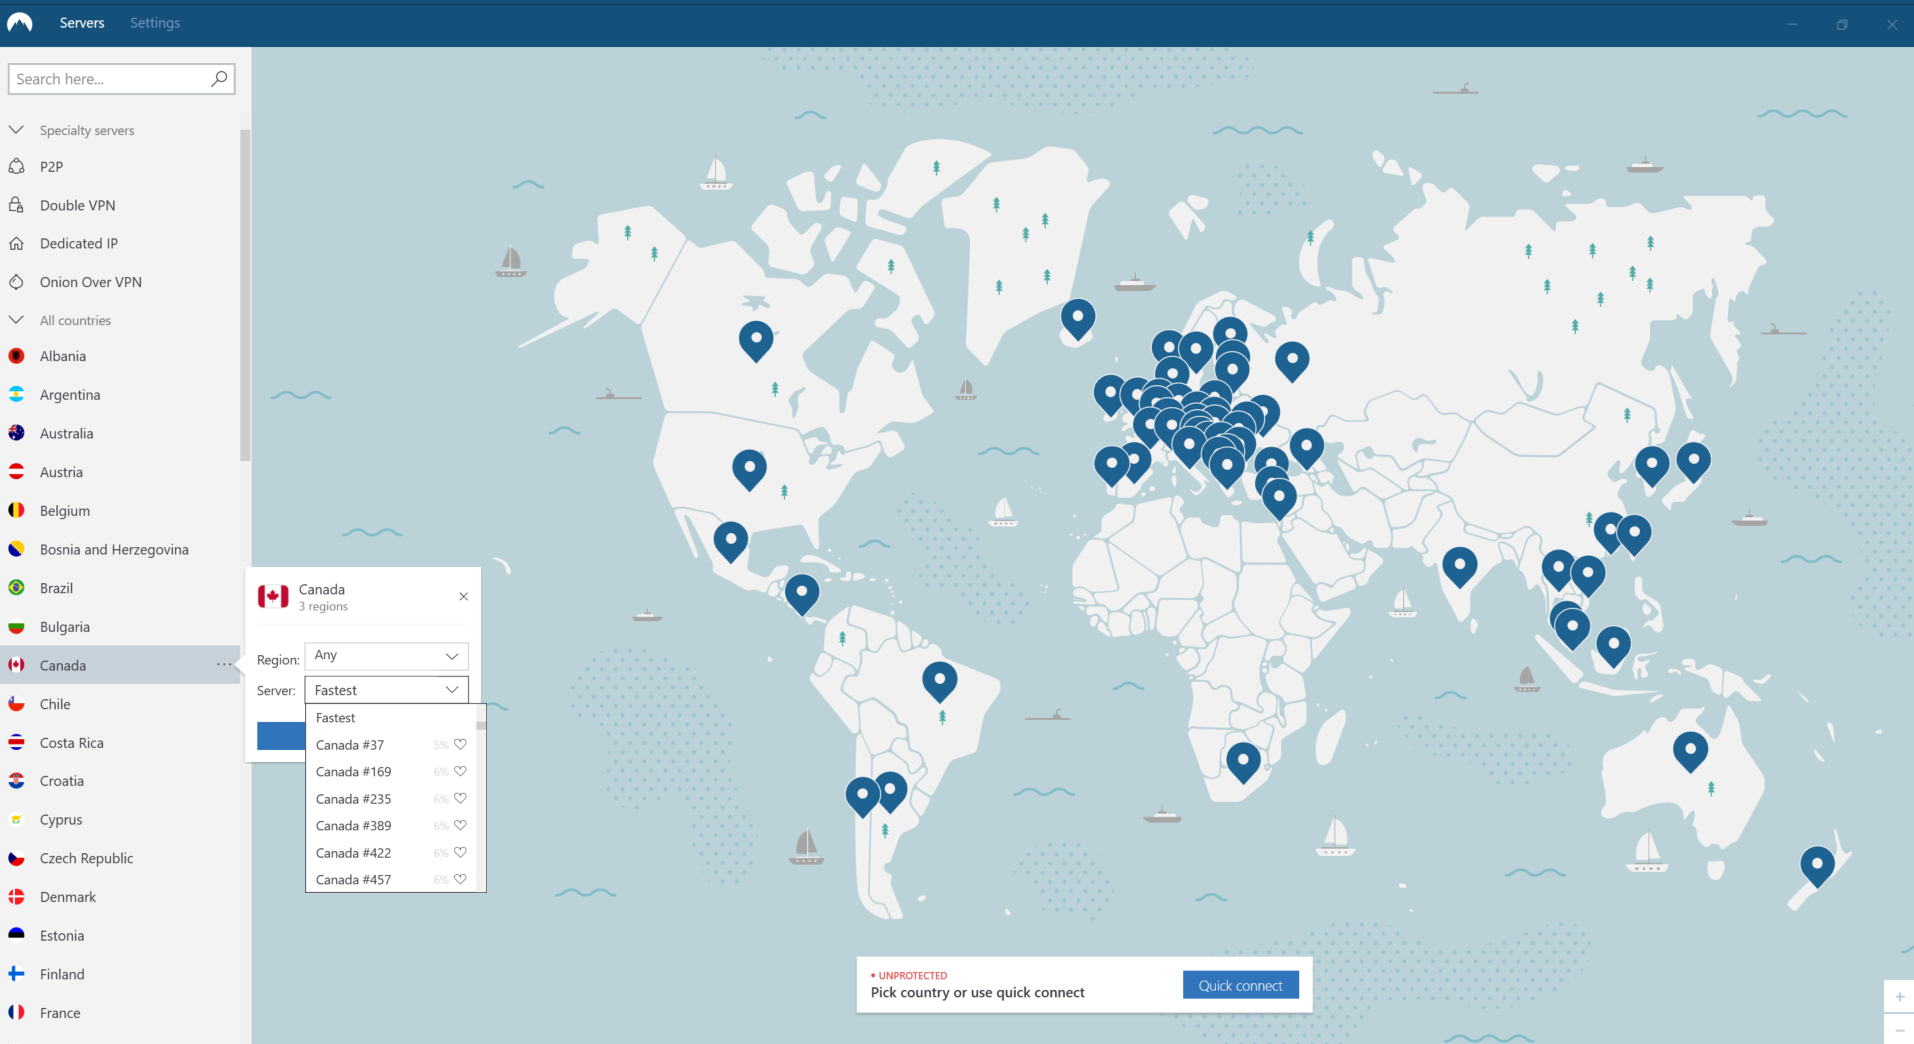Click the Czech Republic flag icon
This screenshot has width=1914, height=1044.
(16, 858)
